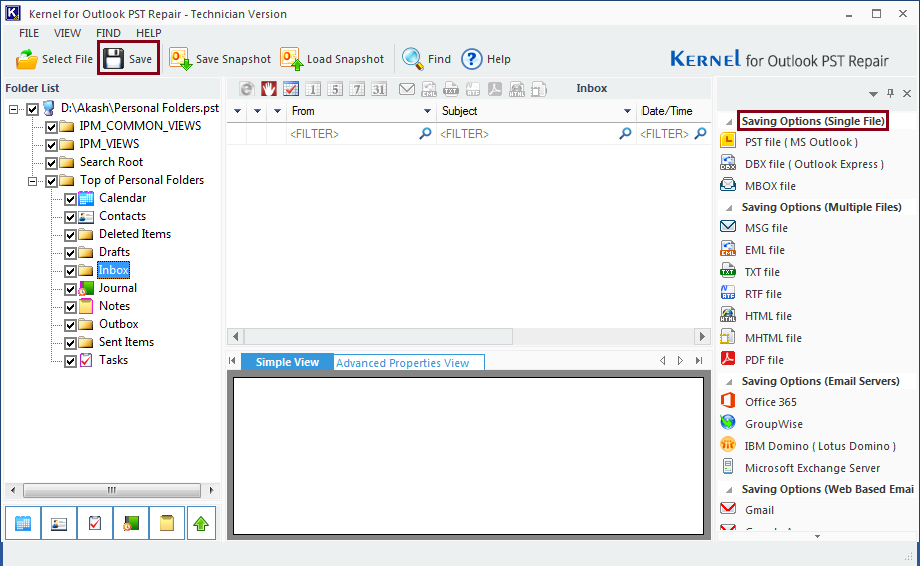This screenshot has width=920, height=566.
Task: Click the TXT export icon in list toolbar
Action: [x=451, y=89]
